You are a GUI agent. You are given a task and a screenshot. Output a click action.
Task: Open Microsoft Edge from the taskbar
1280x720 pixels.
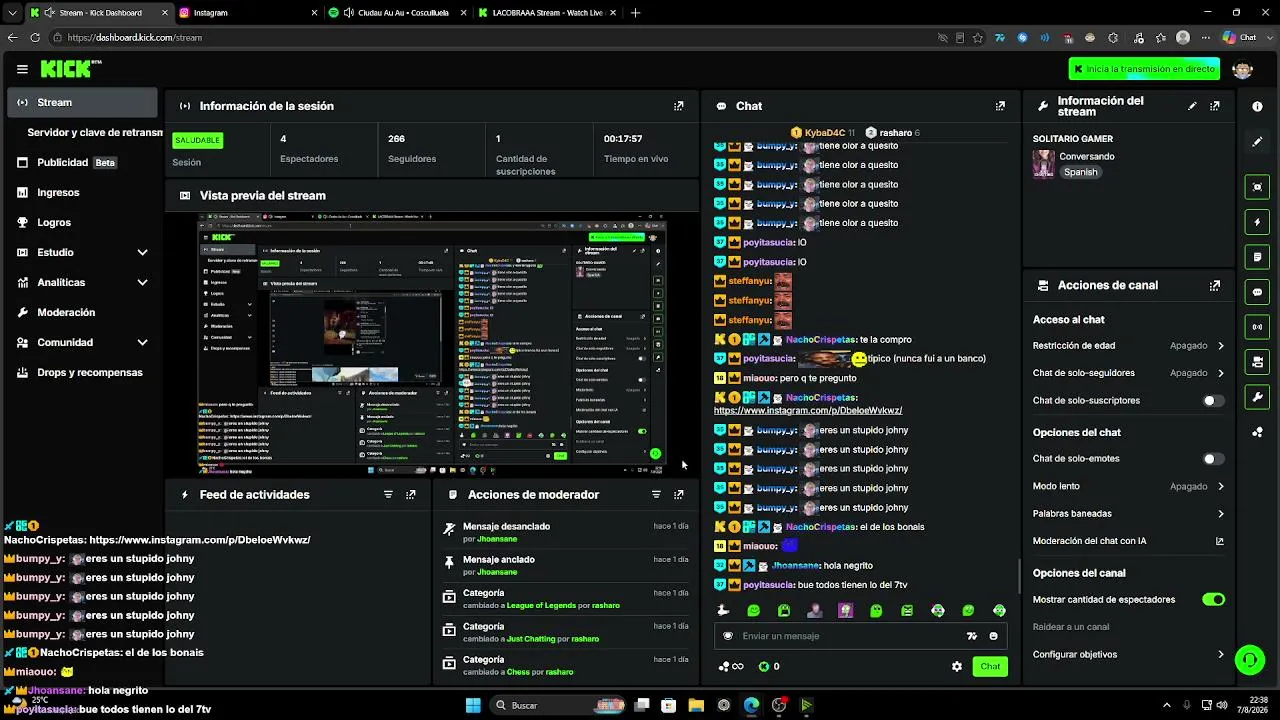752,706
